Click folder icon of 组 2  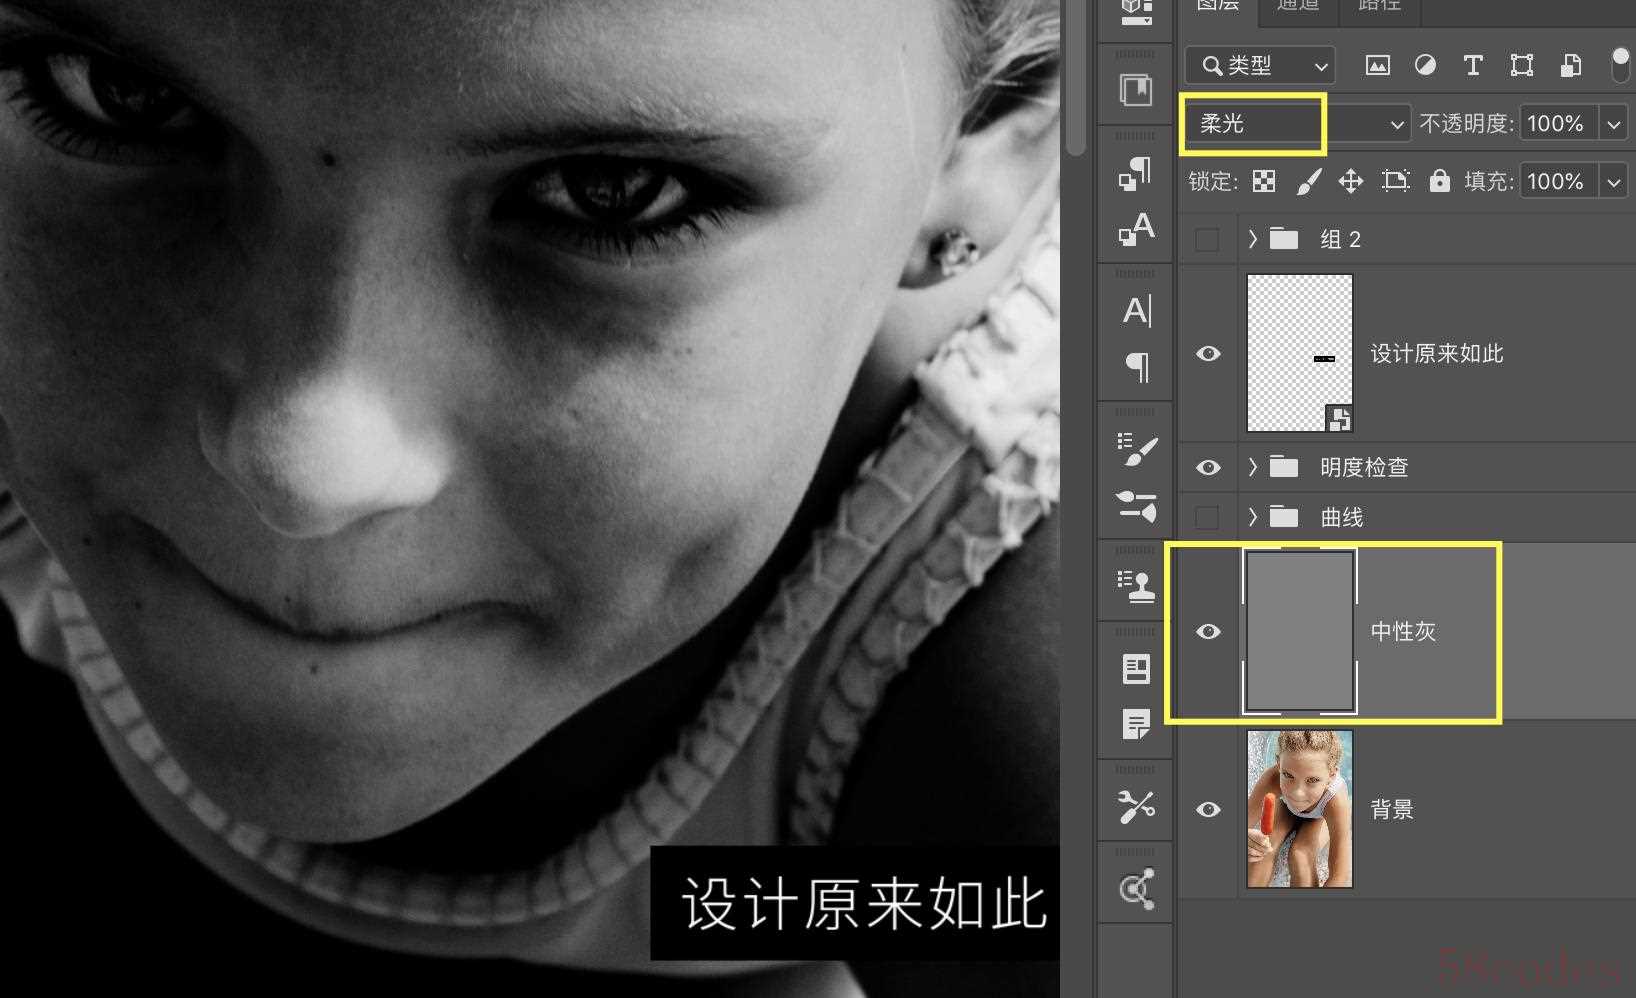point(1283,239)
